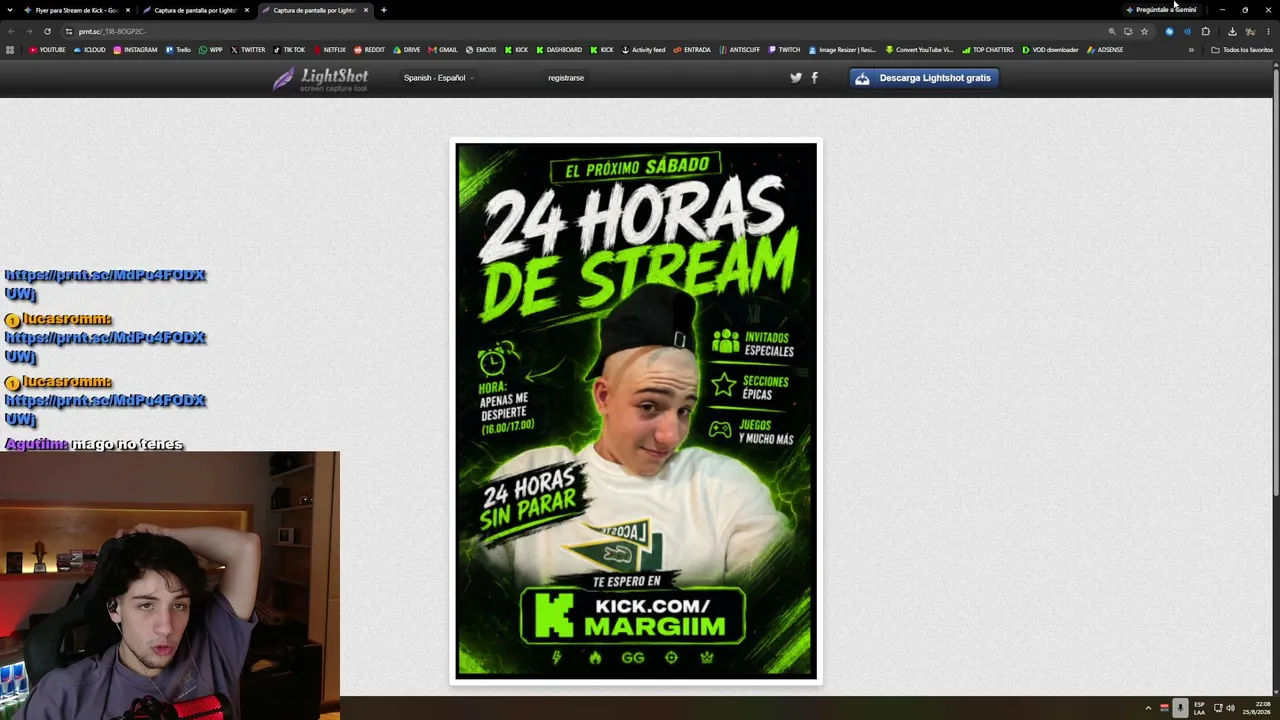The width and height of the screenshot is (1280, 720).
Task: Open the WPP bookmark
Action: click(211, 50)
